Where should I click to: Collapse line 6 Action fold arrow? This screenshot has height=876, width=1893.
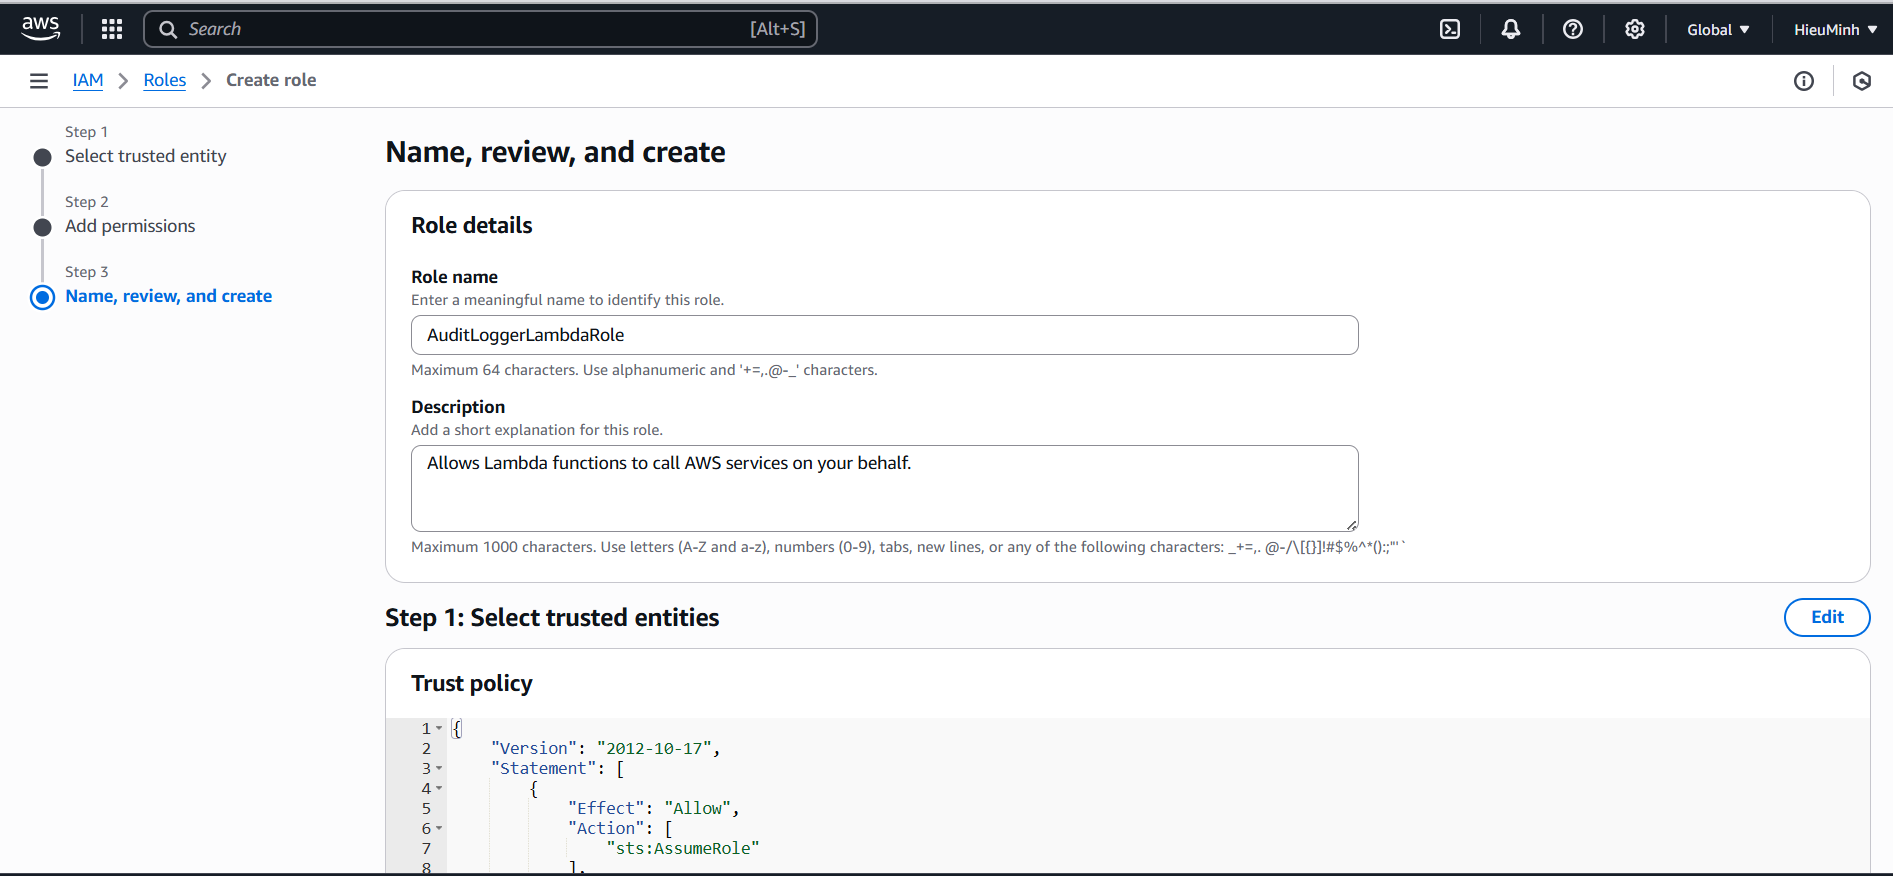tap(439, 828)
